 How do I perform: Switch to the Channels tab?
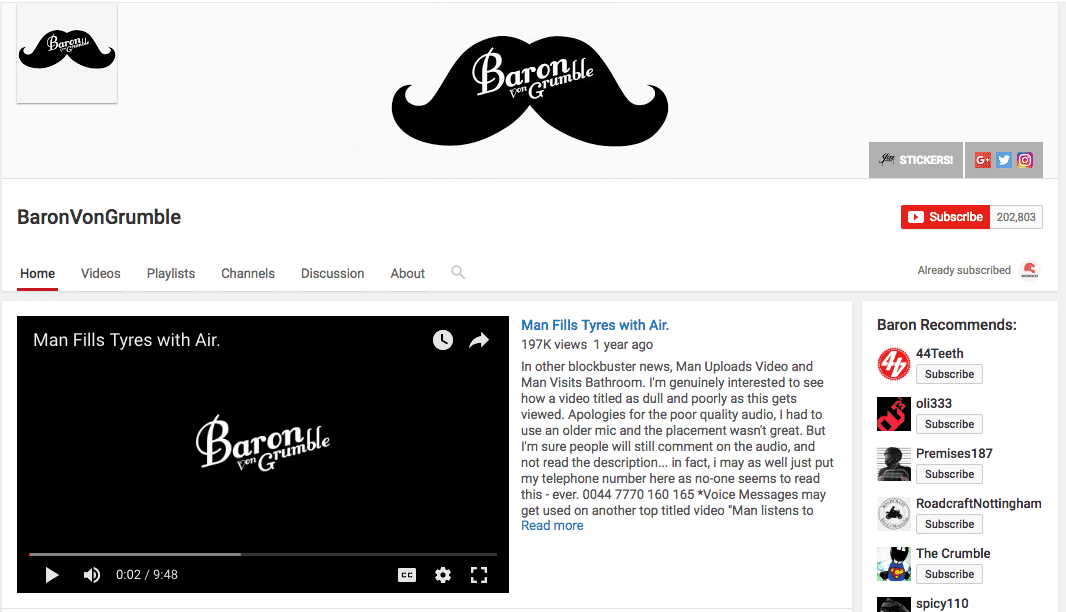point(247,273)
